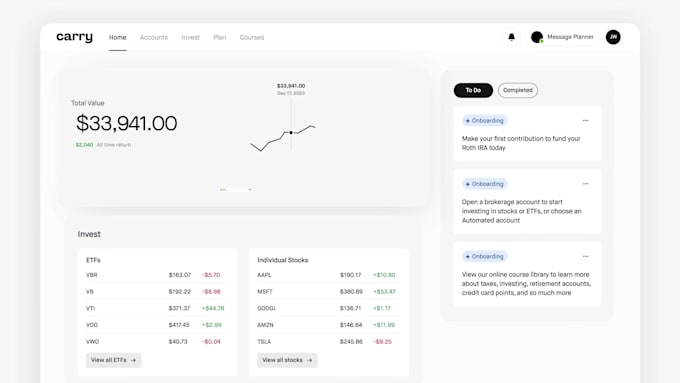Click the JW profile avatar
Image resolution: width=680 pixels, height=383 pixels.
point(613,37)
